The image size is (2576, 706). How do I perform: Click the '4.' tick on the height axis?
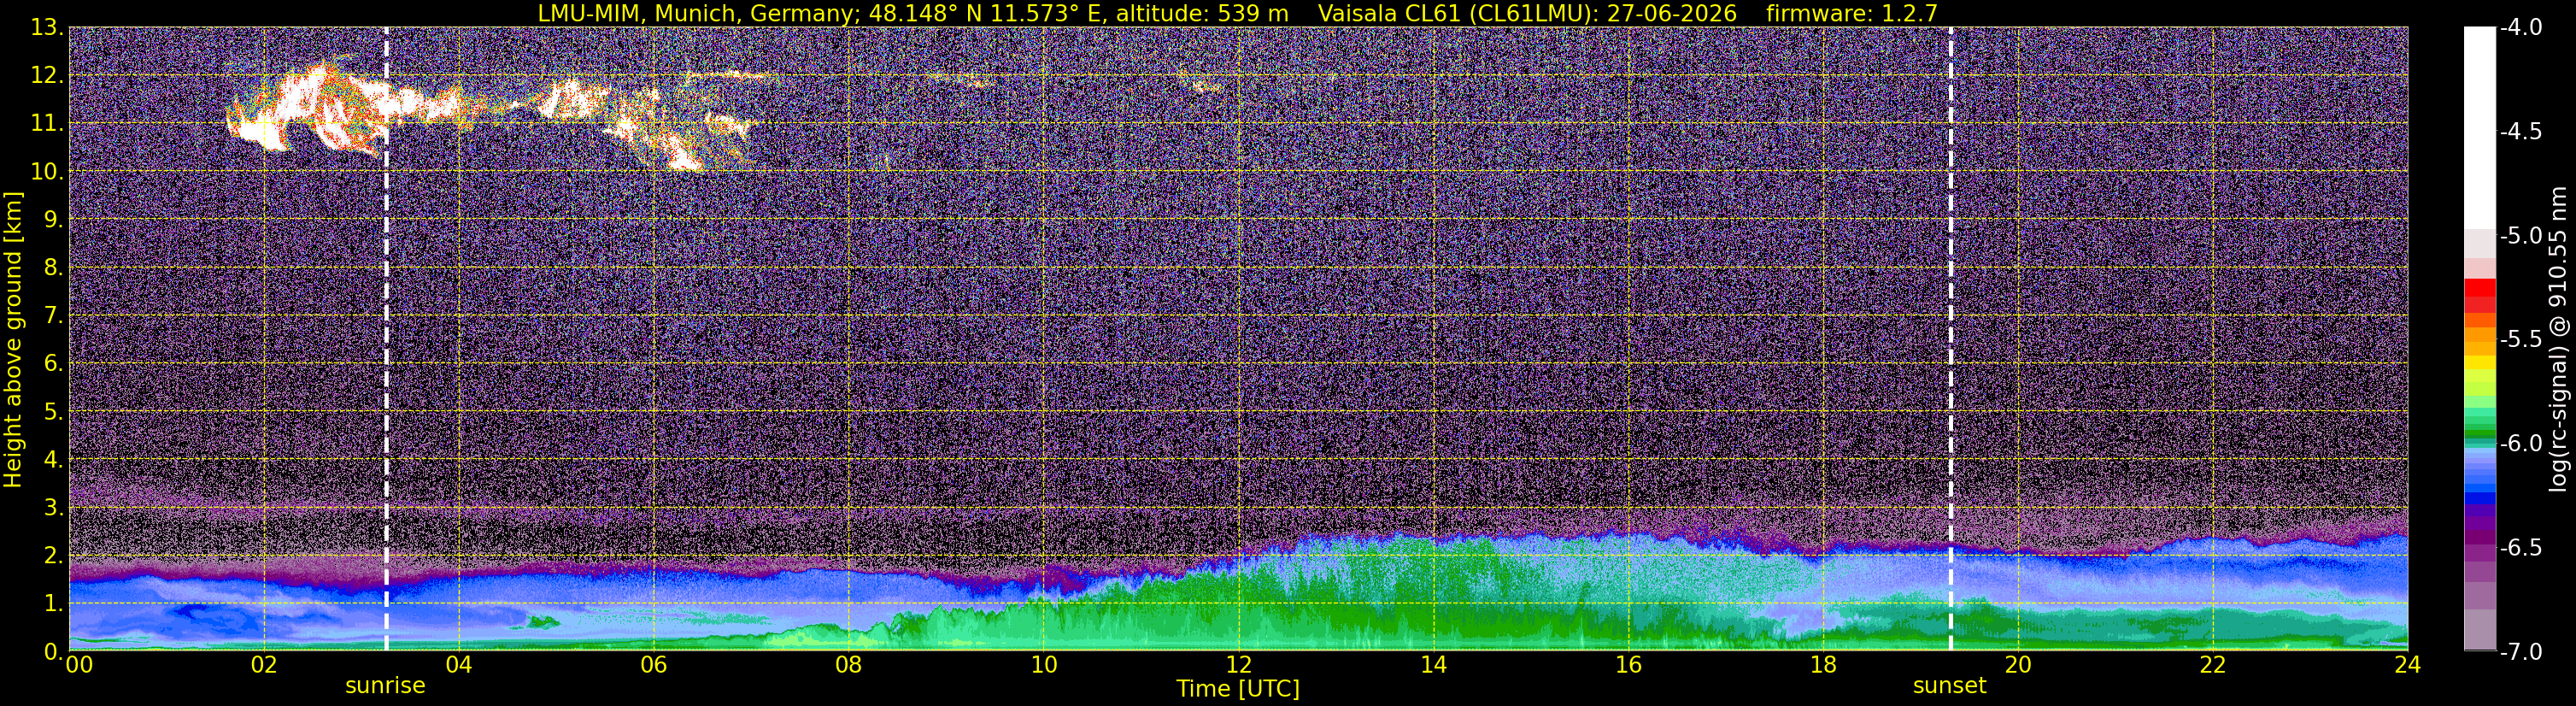tap(54, 460)
